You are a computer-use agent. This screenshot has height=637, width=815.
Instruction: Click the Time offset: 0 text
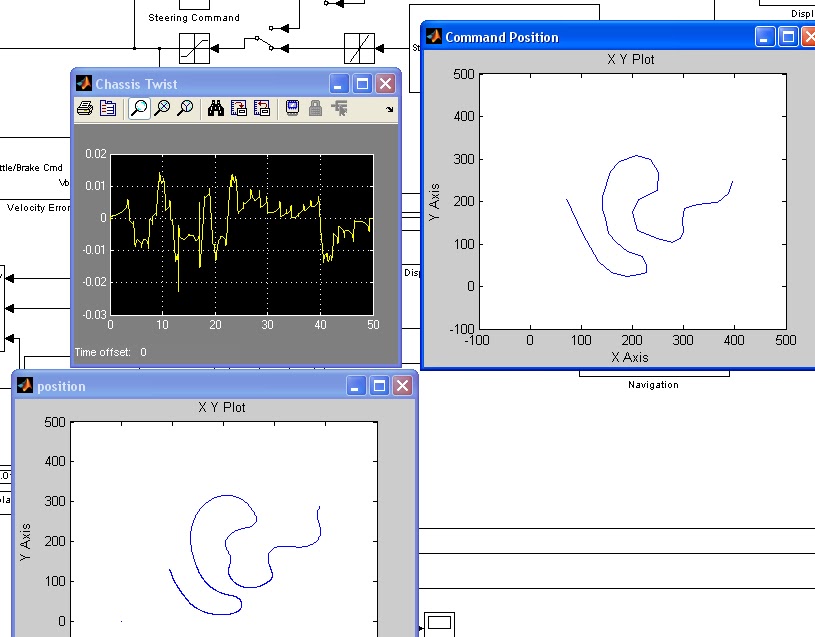tap(110, 352)
